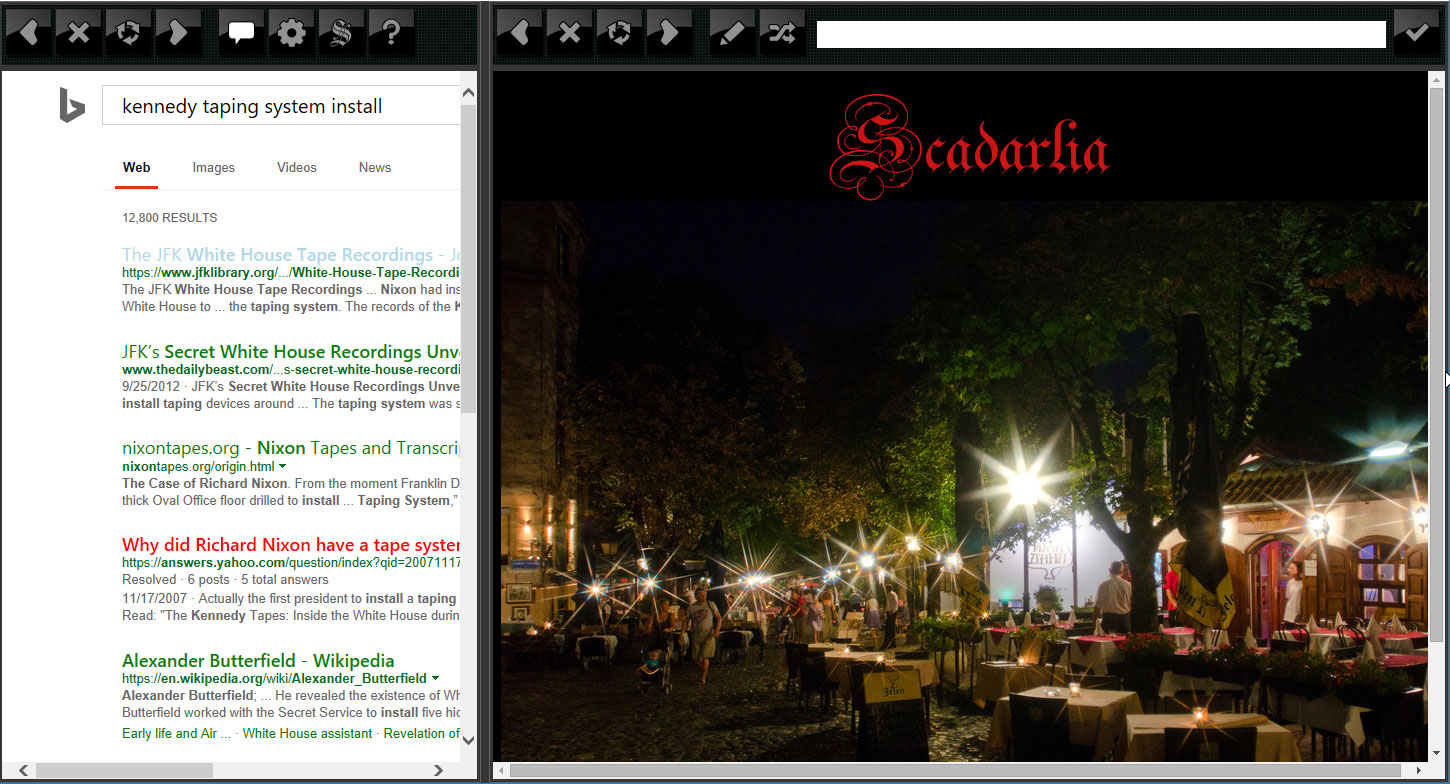Reload the right Scadarlia pane
The width and height of the screenshot is (1450, 784).
pyautogui.click(x=620, y=33)
